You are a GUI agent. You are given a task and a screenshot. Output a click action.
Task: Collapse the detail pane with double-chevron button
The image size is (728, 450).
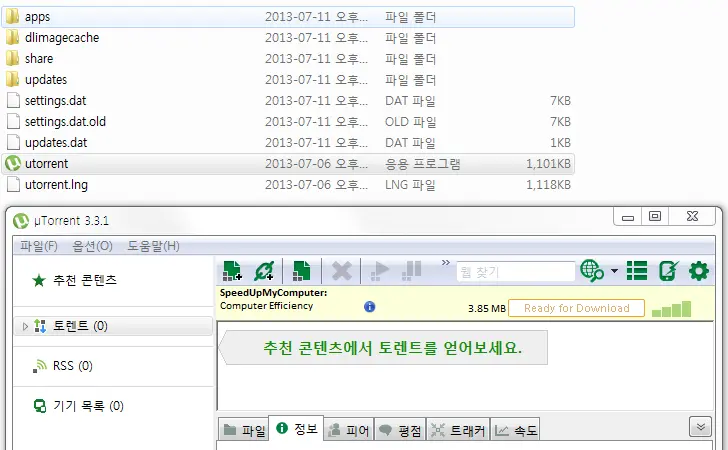(700, 427)
